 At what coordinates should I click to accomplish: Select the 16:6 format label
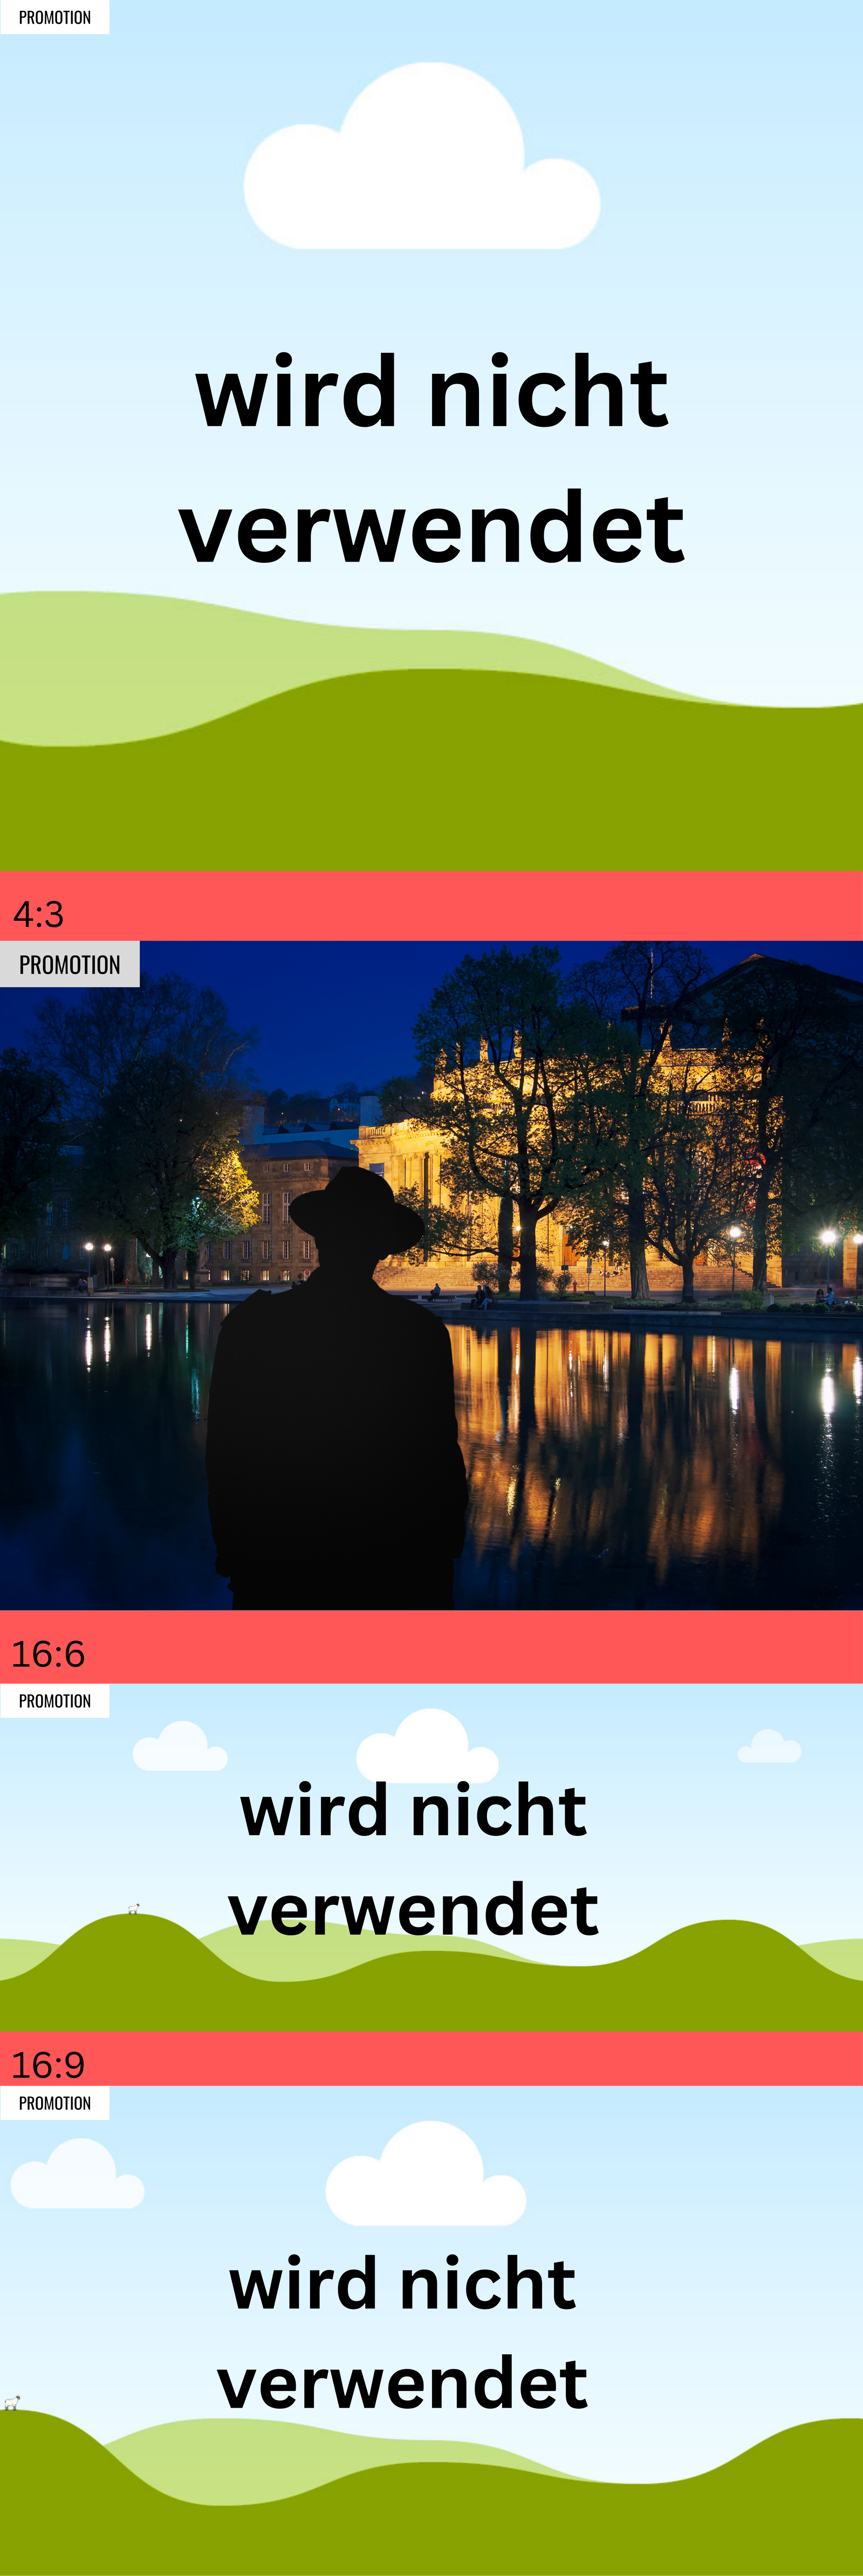[48, 1654]
